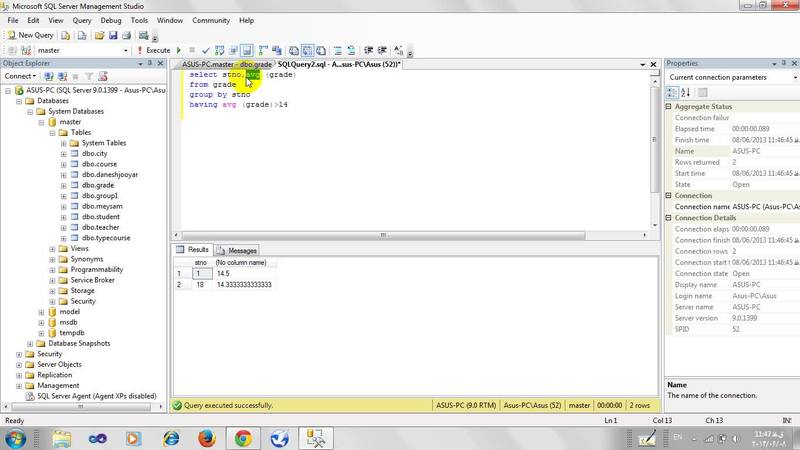Click the Debug green play arrow
The height and width of the screenshot is (450, 800).
[x=179, y=50]
